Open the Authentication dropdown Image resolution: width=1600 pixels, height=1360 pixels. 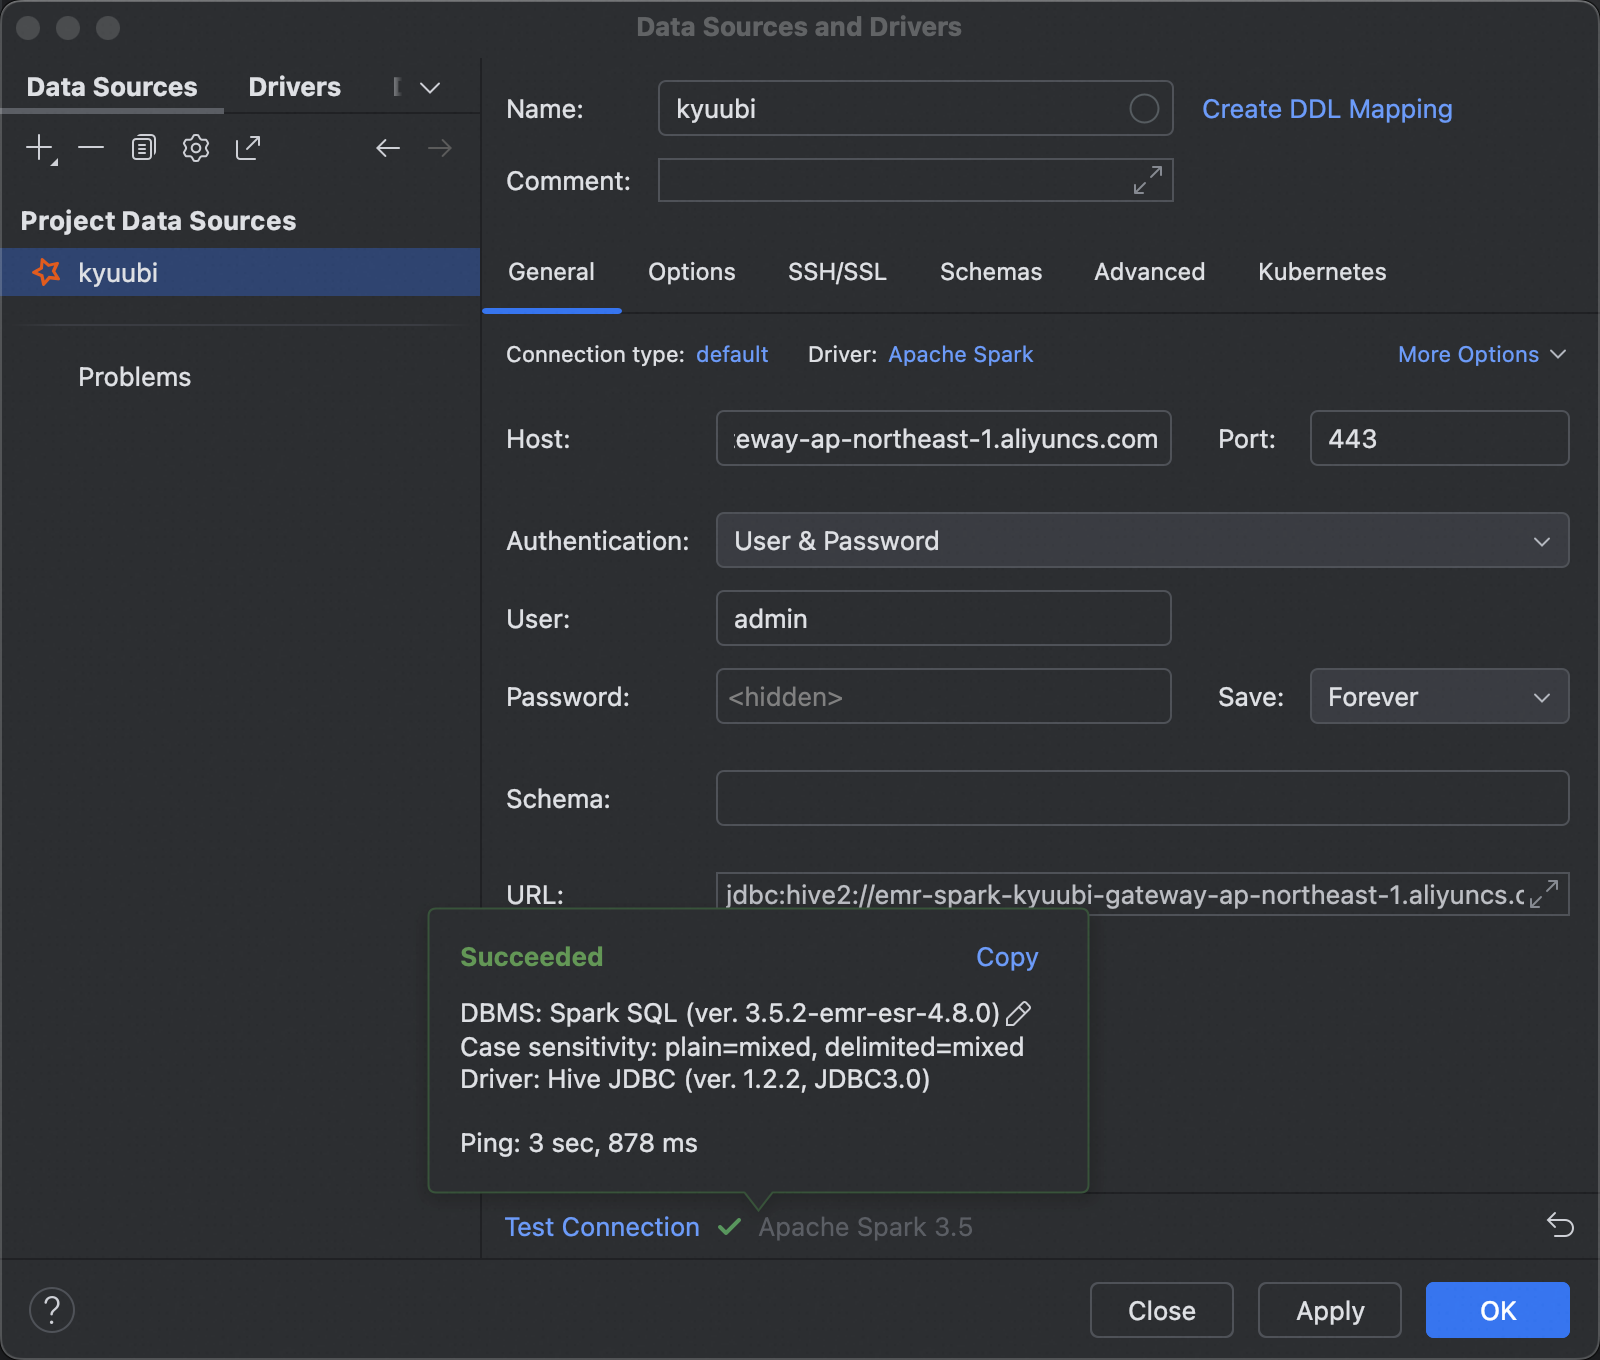1143,541
